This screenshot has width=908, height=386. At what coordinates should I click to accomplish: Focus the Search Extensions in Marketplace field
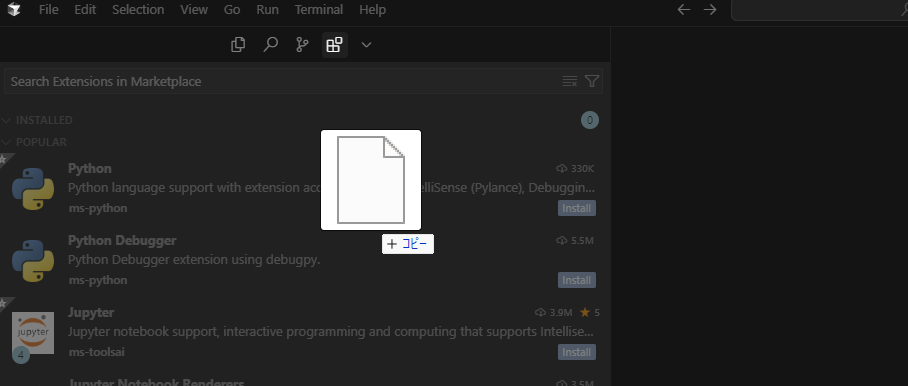coord(284,81)
